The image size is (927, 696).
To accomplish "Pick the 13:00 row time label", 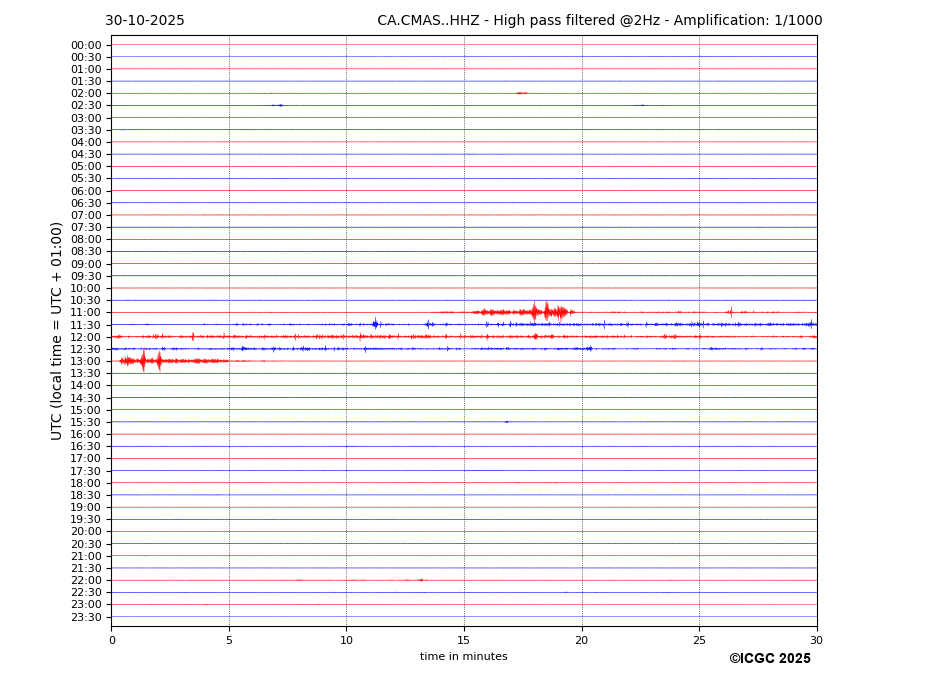I will [x=86, y=361].
